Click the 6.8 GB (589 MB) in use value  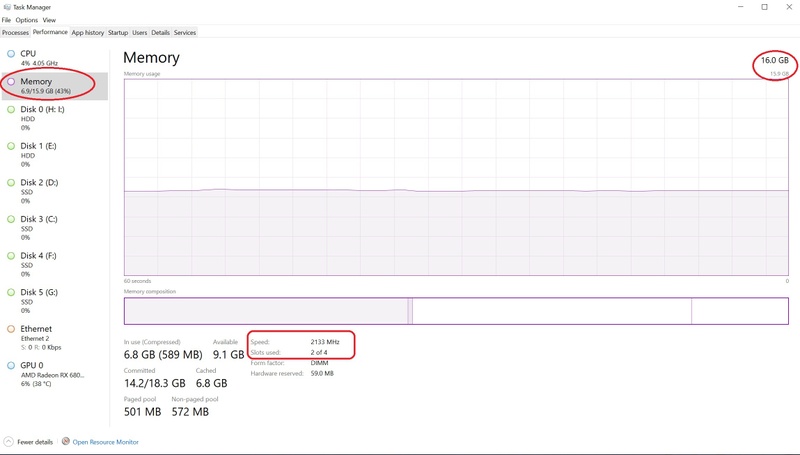163,355
